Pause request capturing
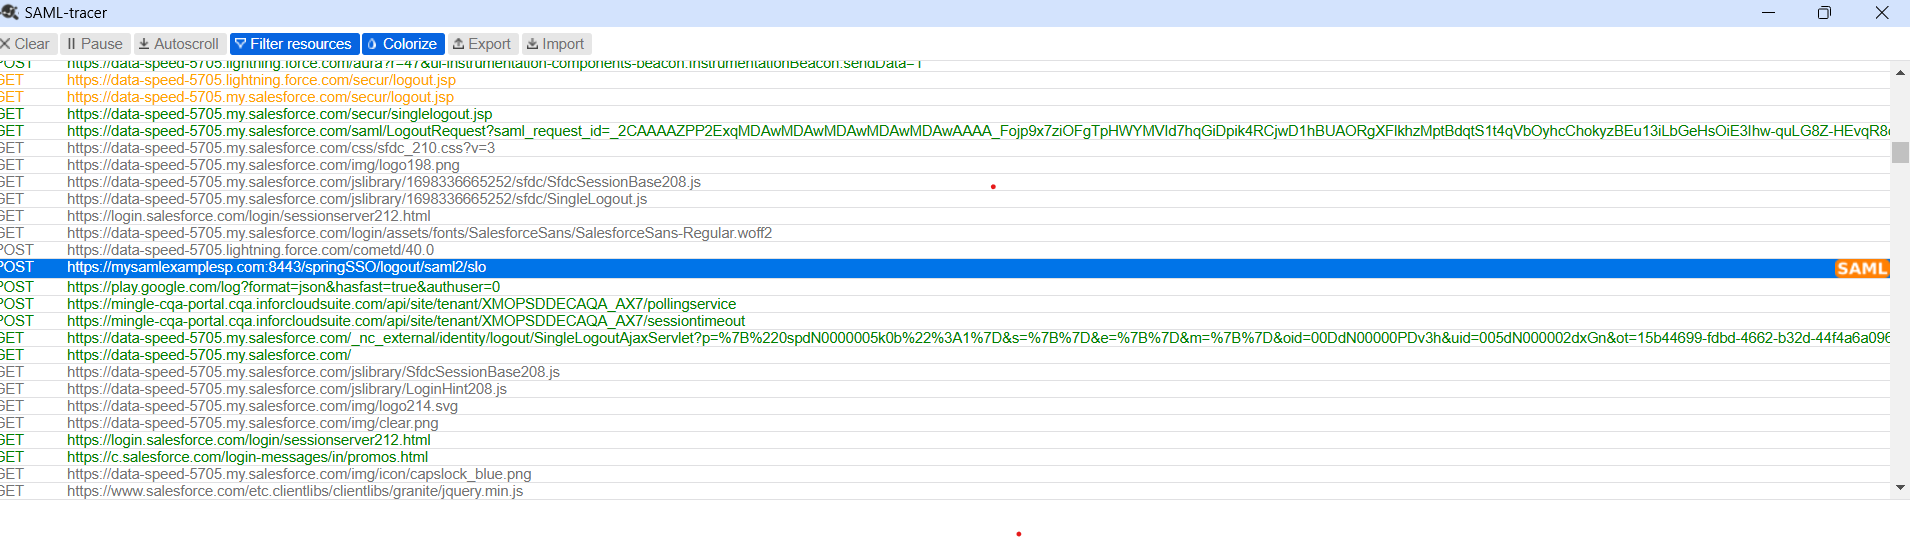 [x=95, y=44]
